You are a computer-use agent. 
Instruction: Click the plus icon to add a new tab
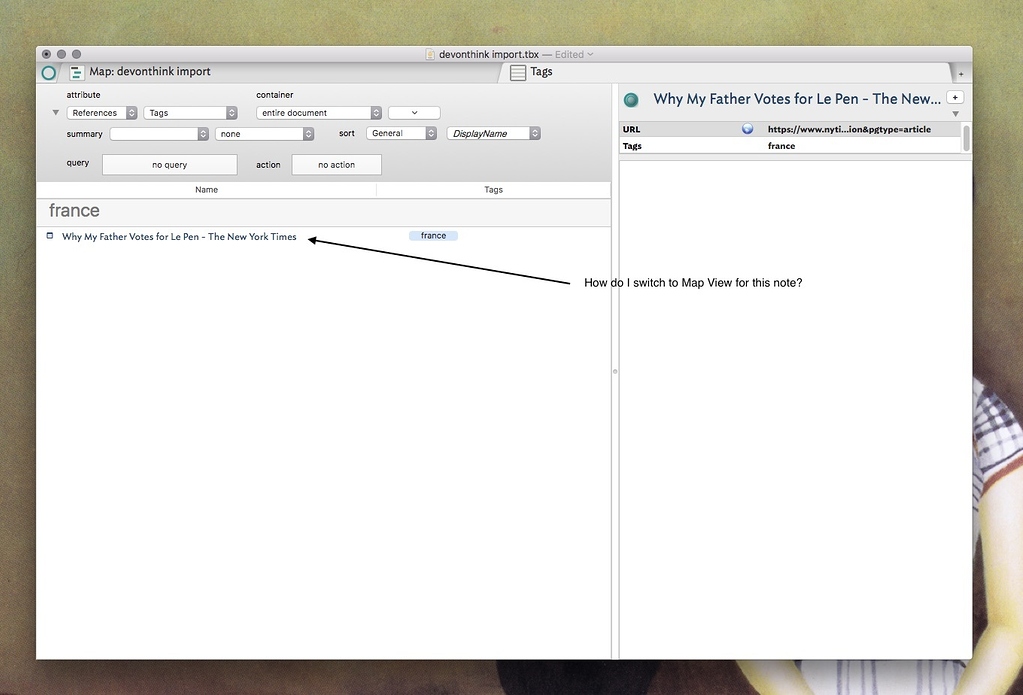point(961,72)
